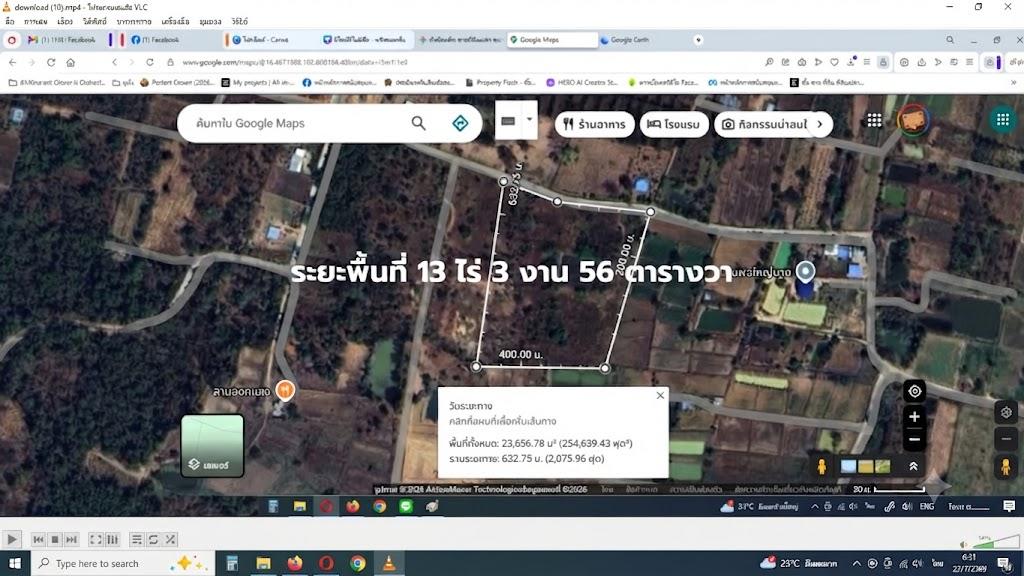Open the Google account profile avatar
1024x576 pixels.
point(913,121)
